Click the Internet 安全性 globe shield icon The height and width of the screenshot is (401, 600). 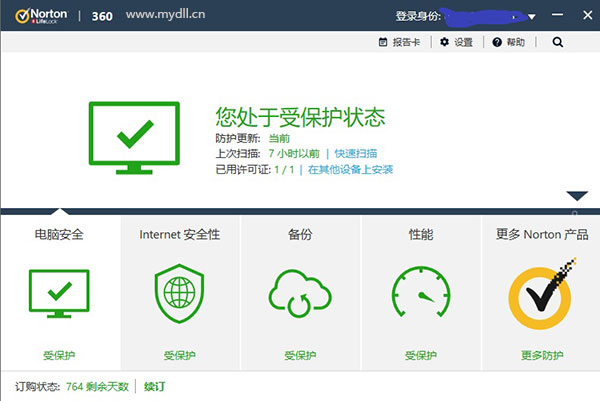coord(179,293)
